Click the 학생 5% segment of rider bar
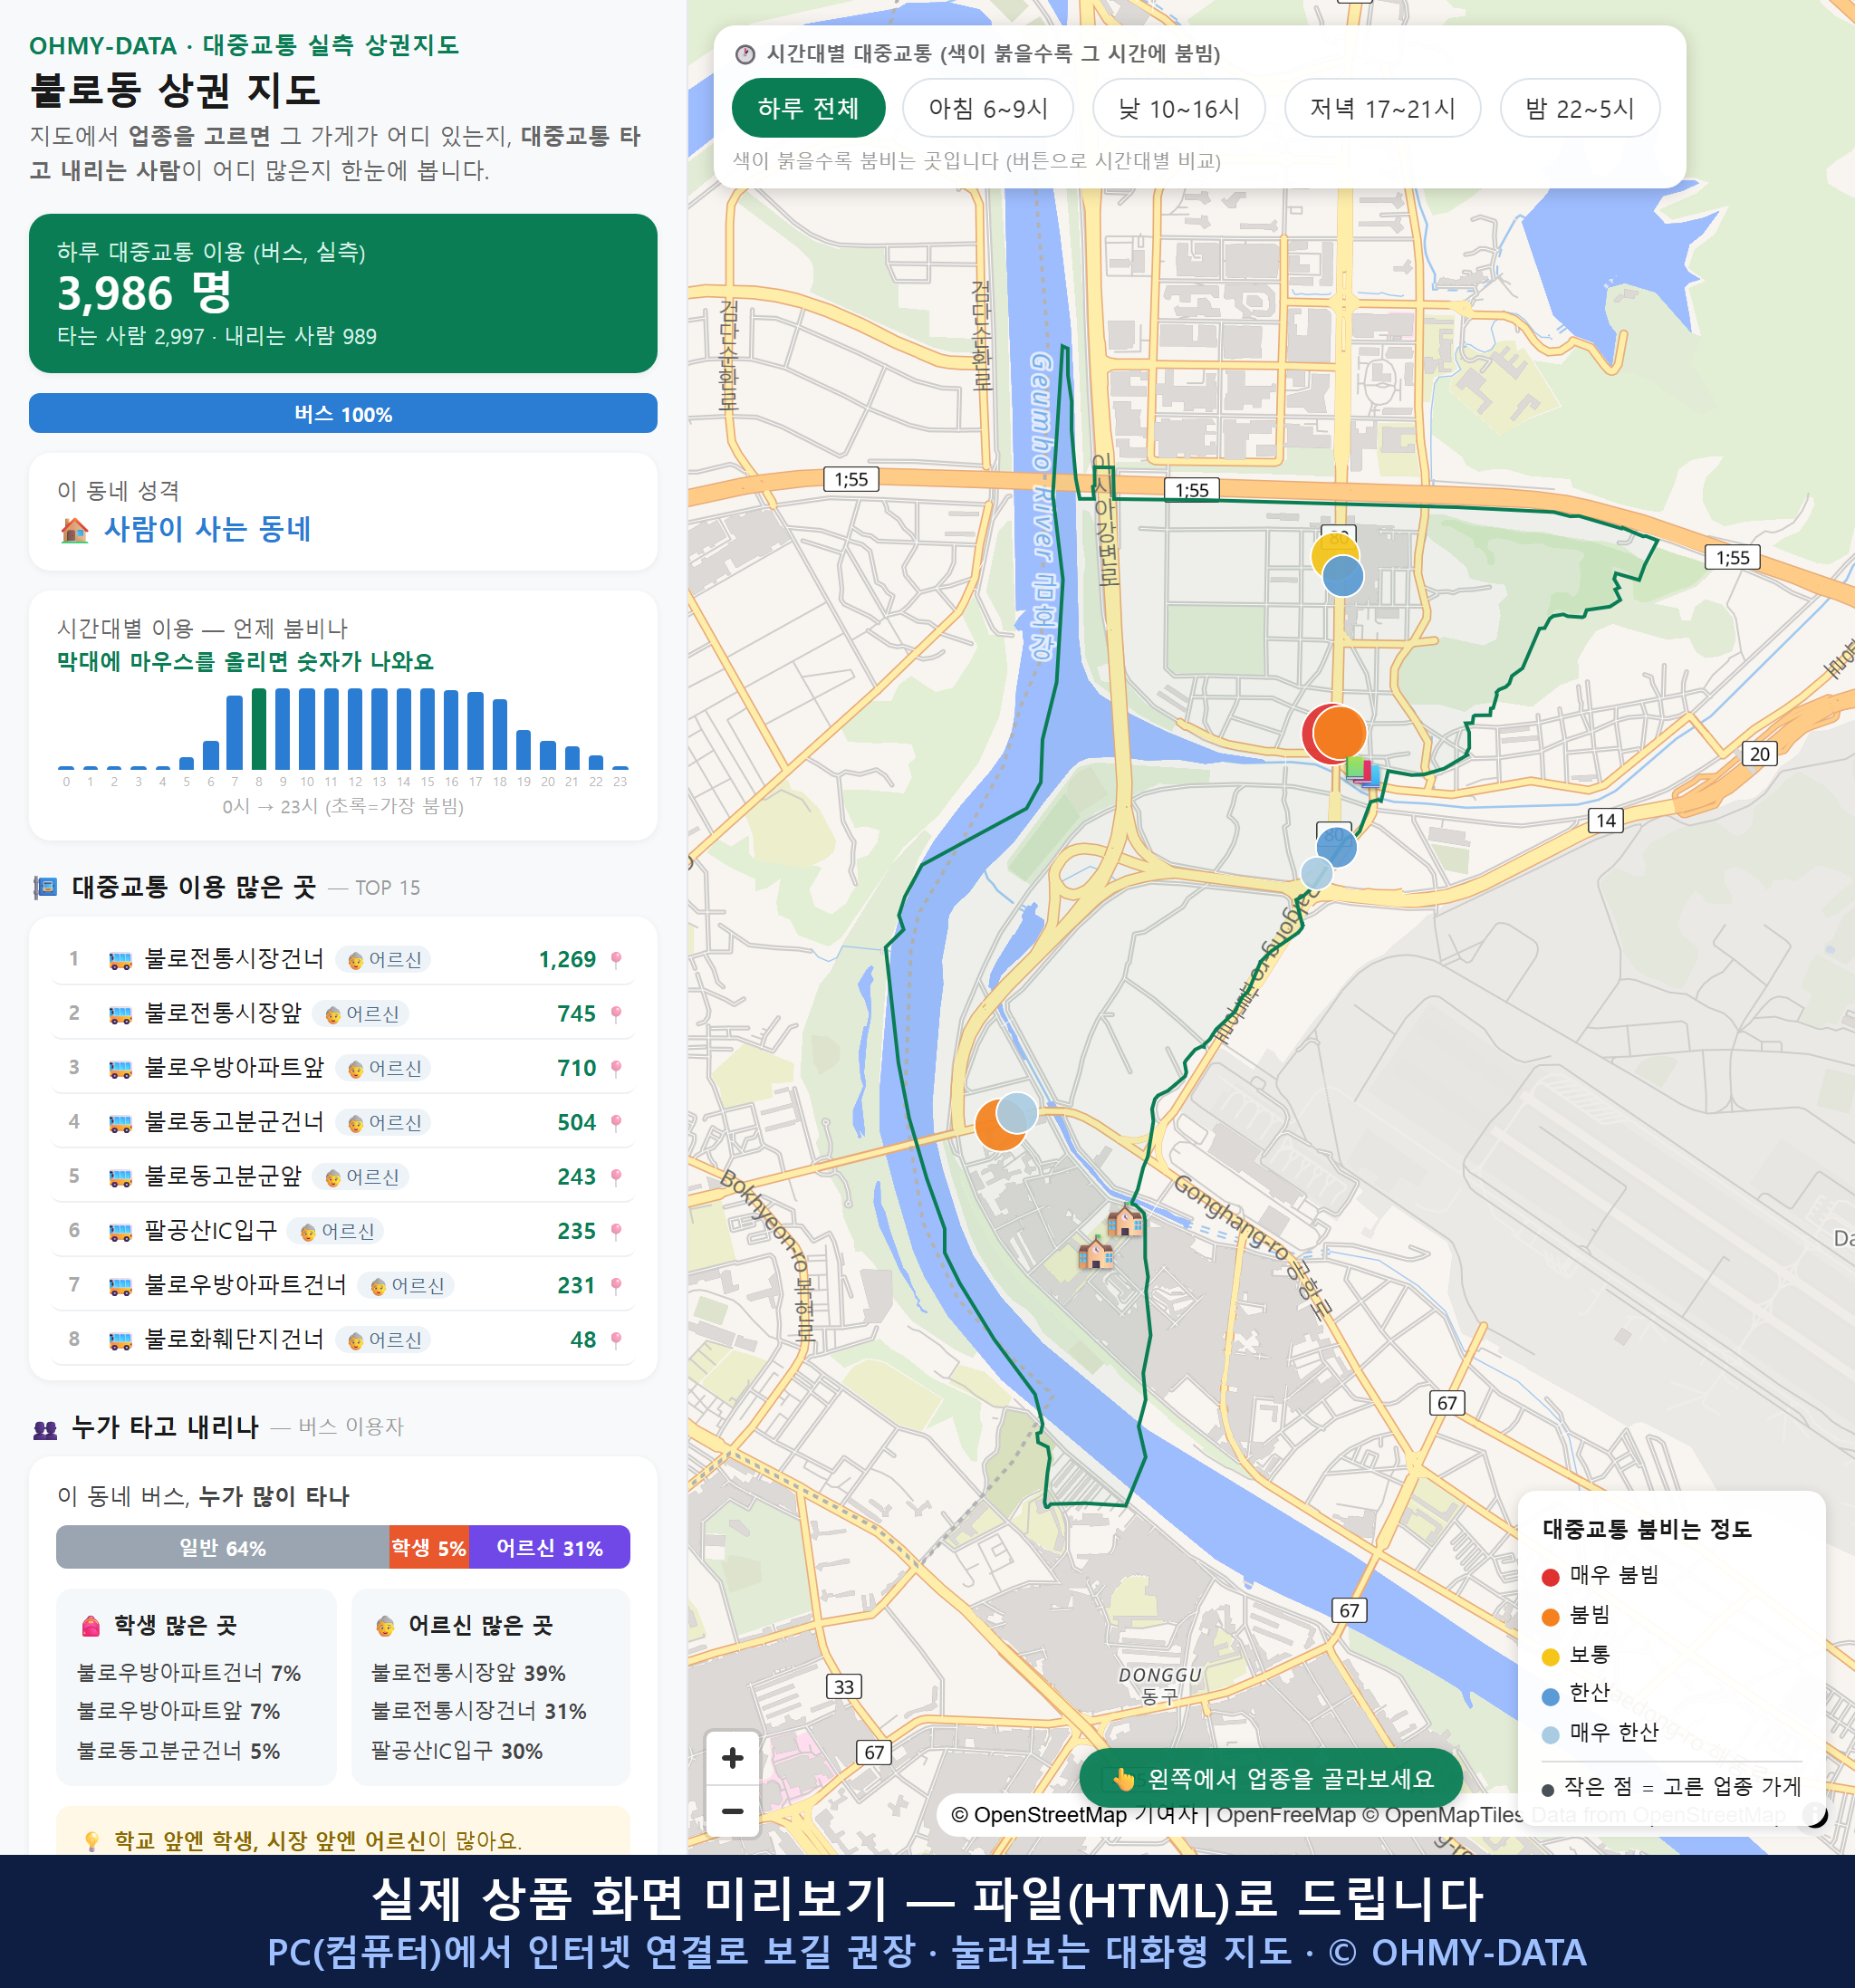The width and height of the screenshot is (1855, 1988). [x=429, y=1548]
